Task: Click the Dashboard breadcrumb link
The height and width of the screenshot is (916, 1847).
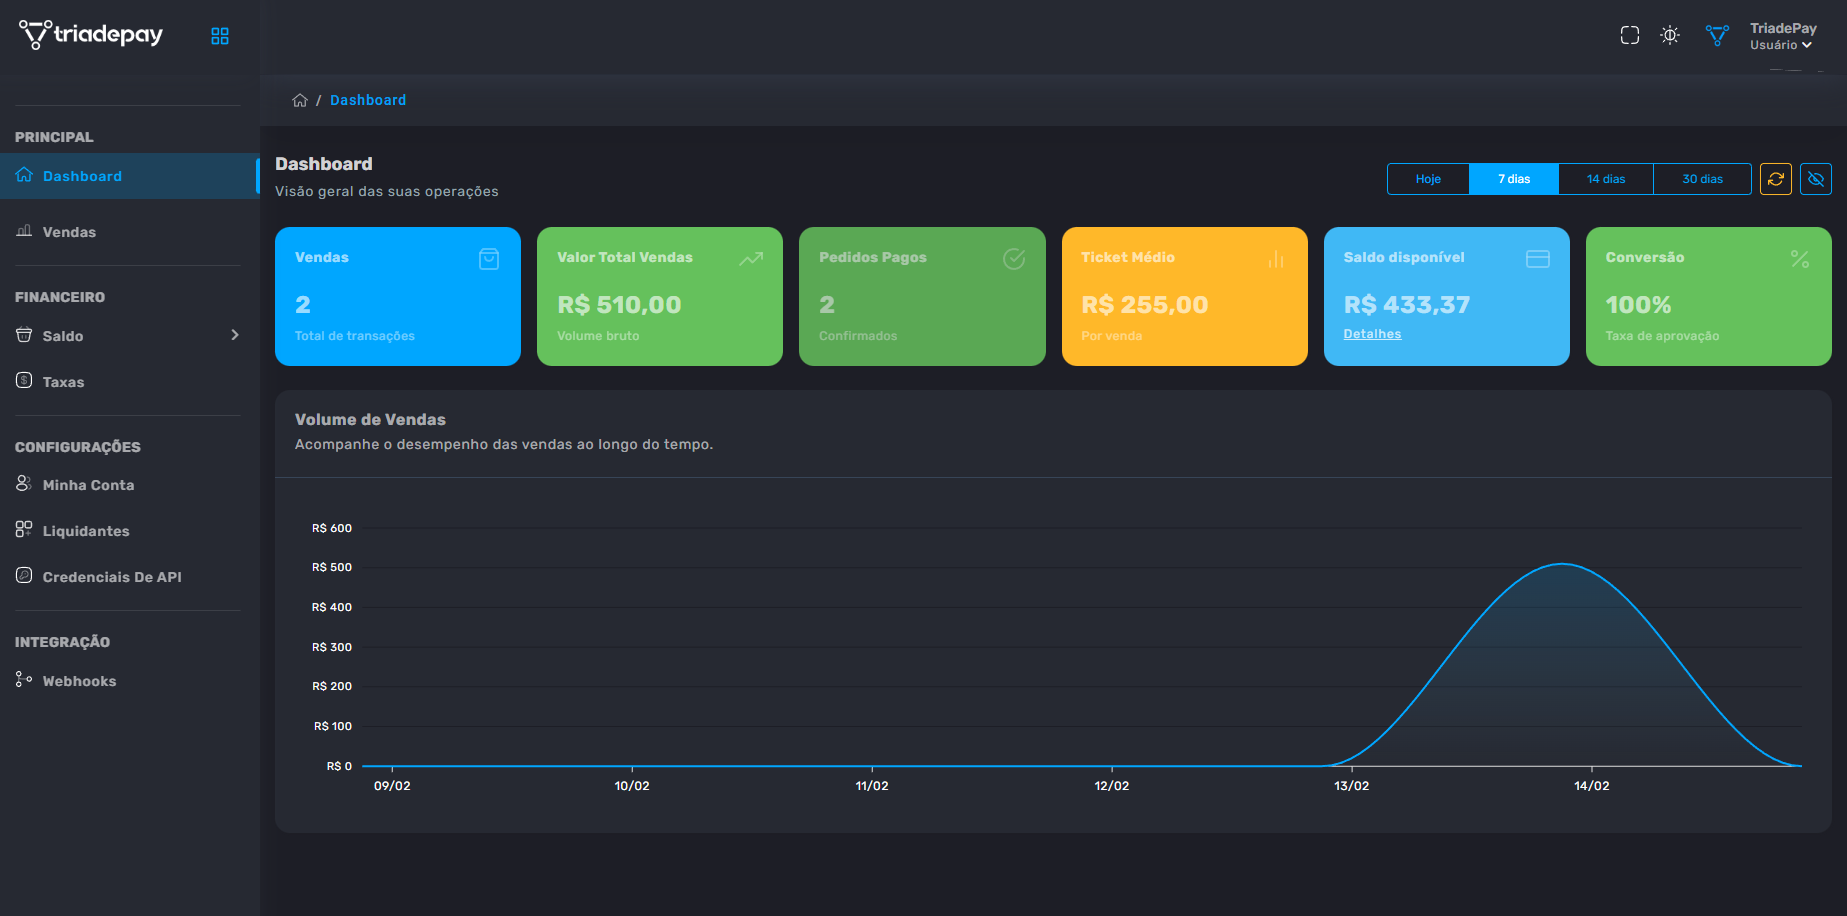Action: tap(368, 100)
